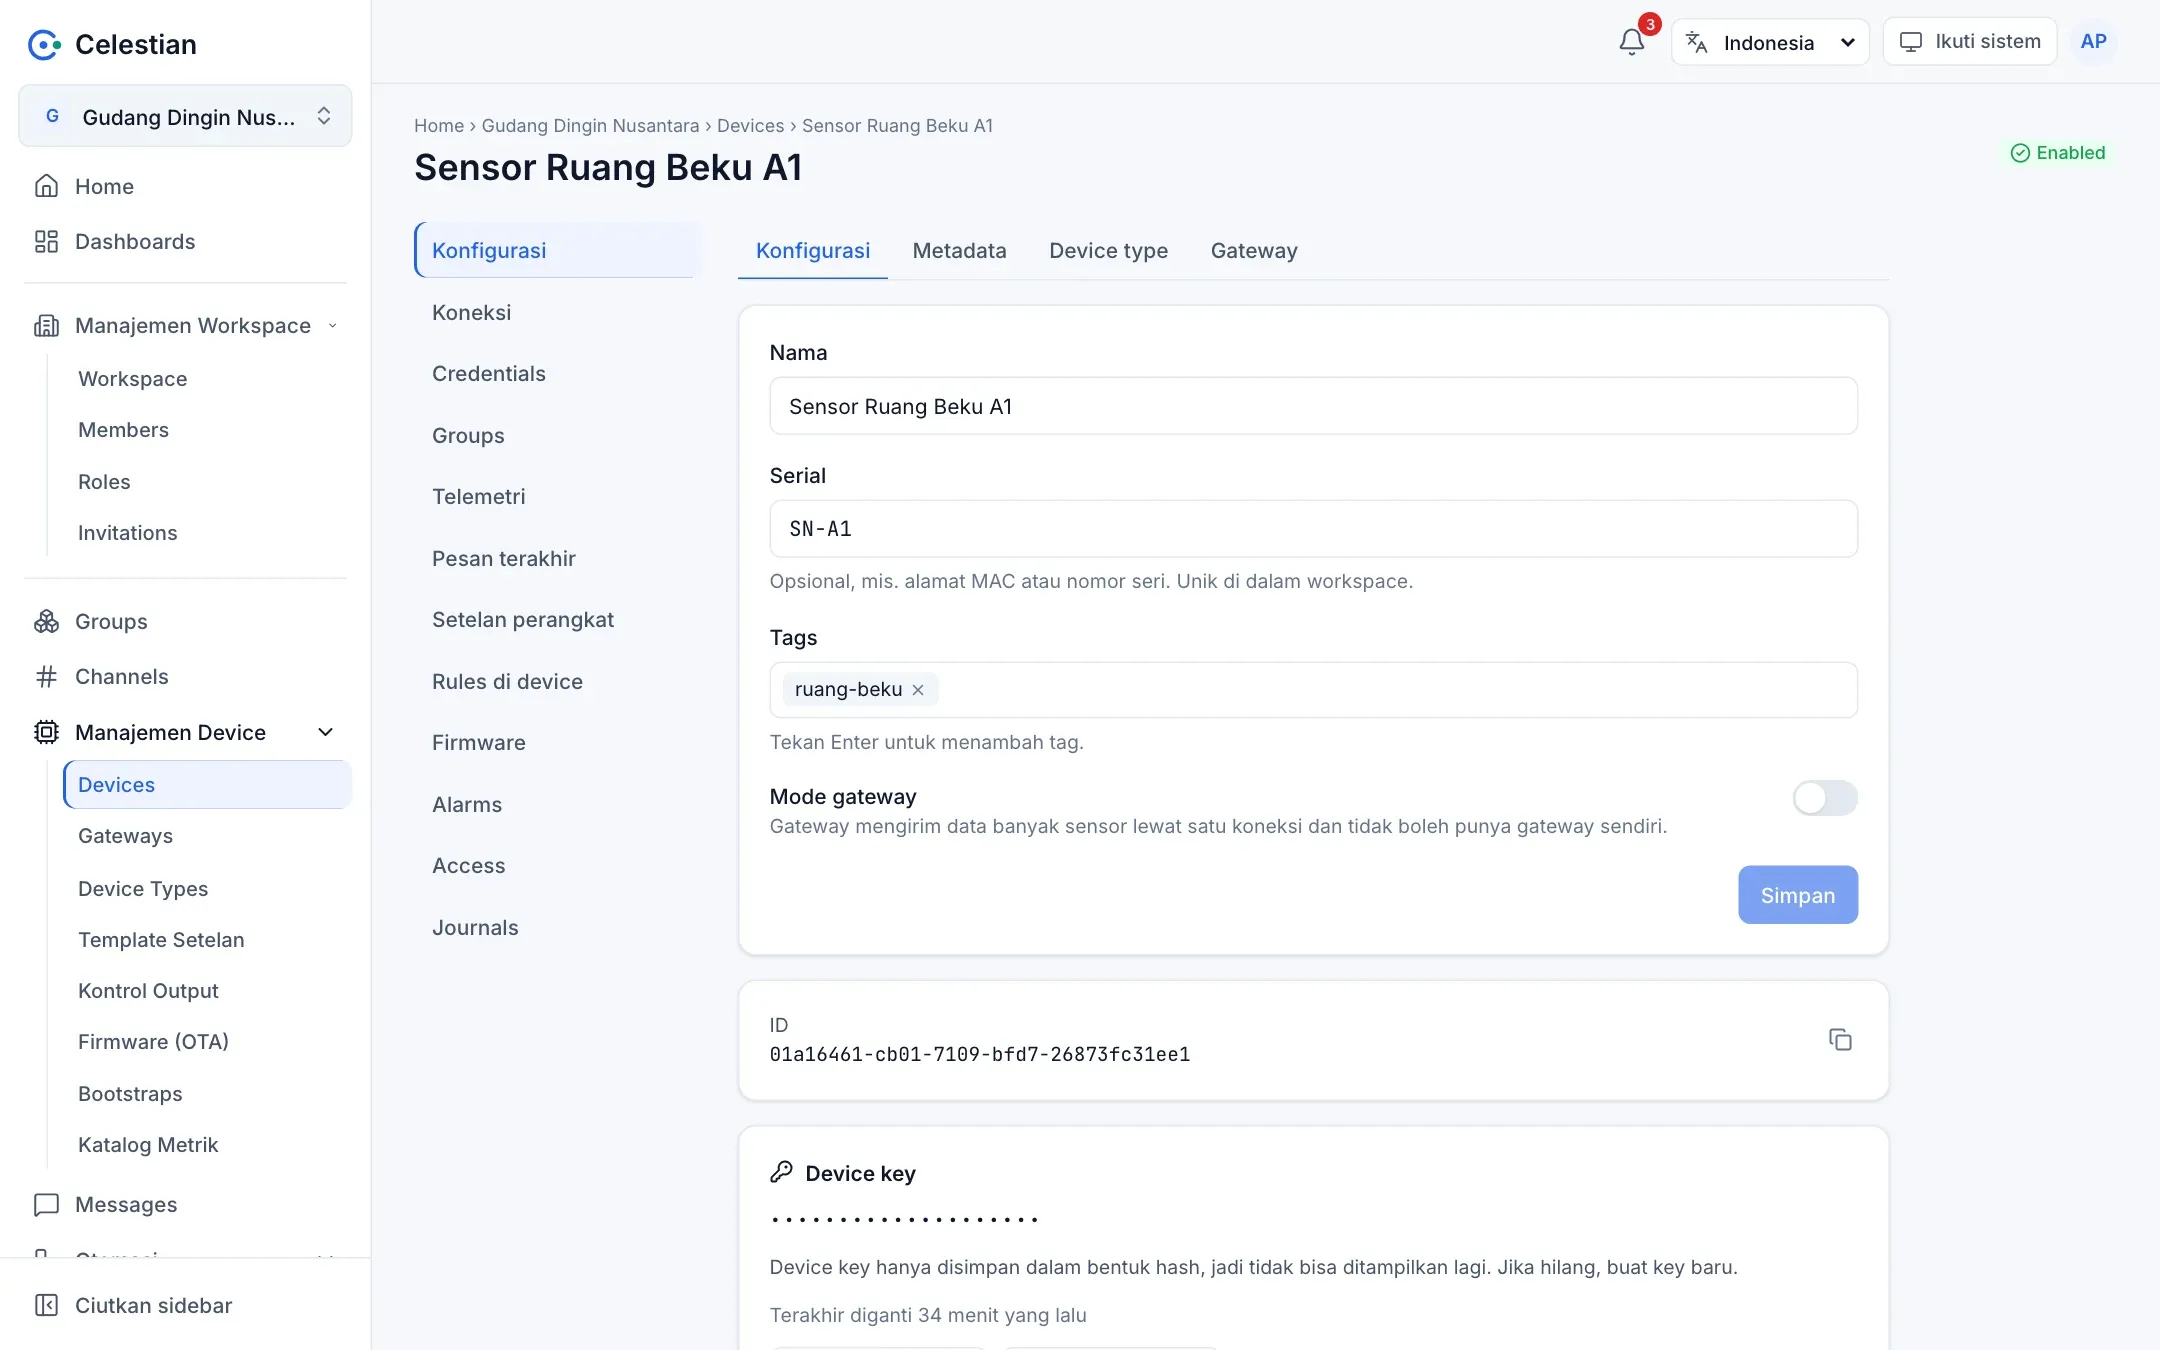Image resolution: width=2160 pixels, height=1350 pixels.
Task: Open the notifications bell
Action: pos(1631,42)
